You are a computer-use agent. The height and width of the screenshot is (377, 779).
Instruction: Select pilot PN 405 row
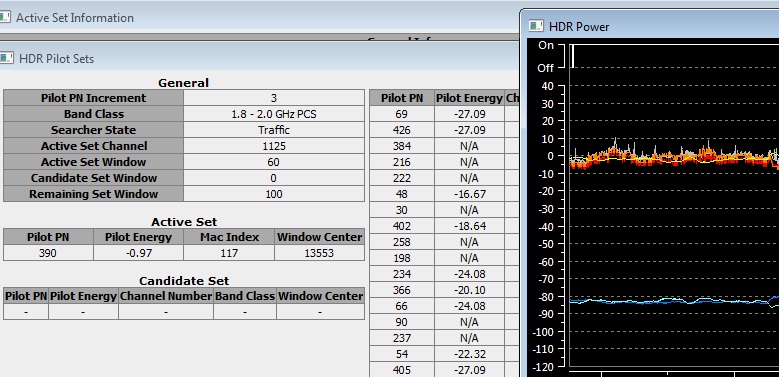(x=444, y=370)
